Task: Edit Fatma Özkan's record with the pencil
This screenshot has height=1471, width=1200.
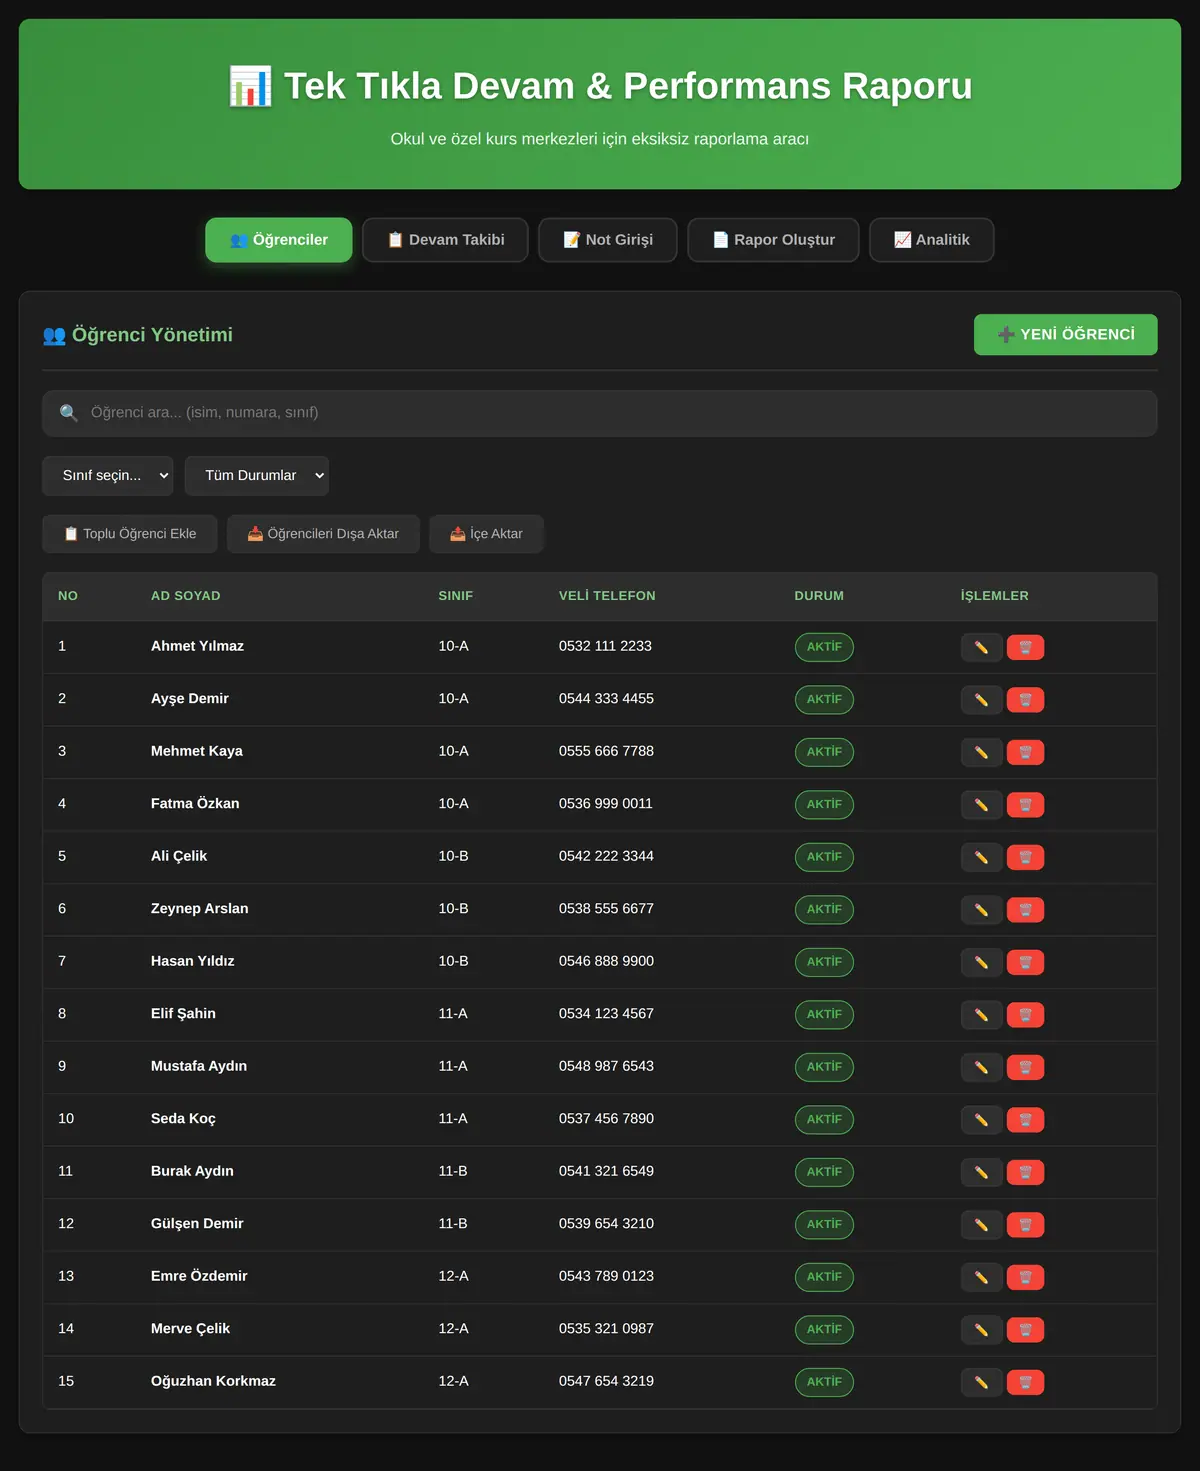Action: click(981, 805)
